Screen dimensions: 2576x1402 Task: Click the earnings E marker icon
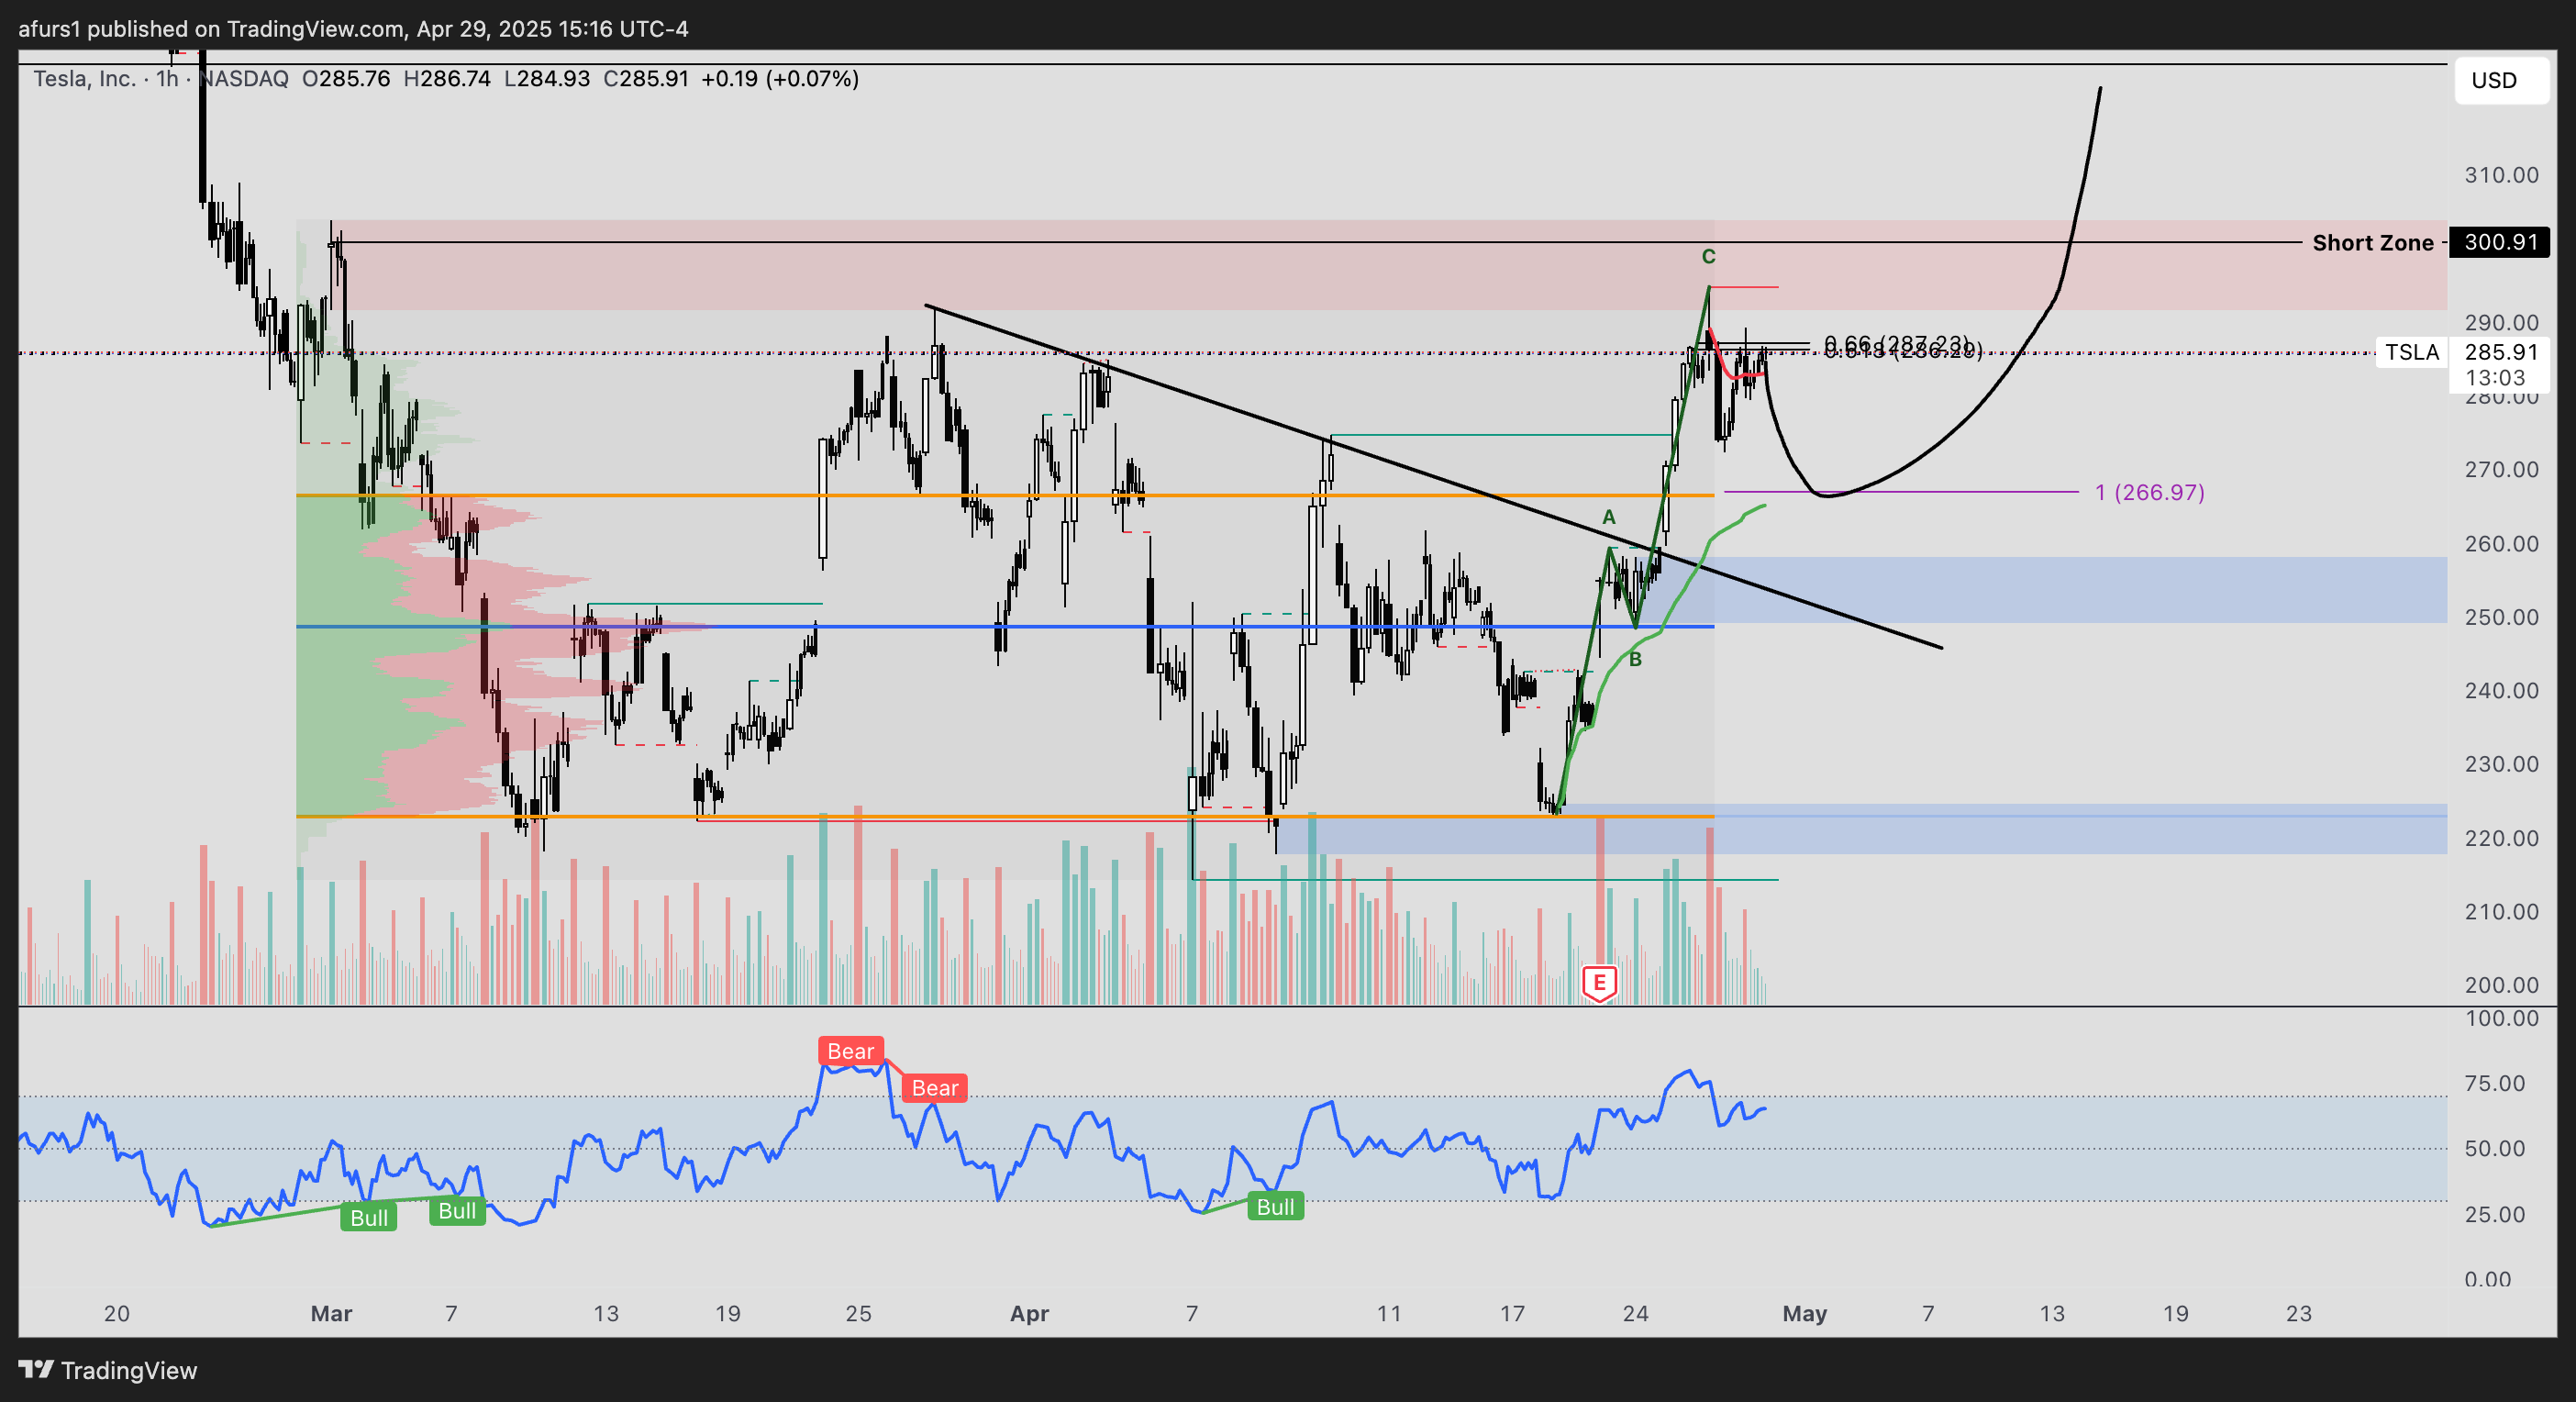click(1599, 984)
